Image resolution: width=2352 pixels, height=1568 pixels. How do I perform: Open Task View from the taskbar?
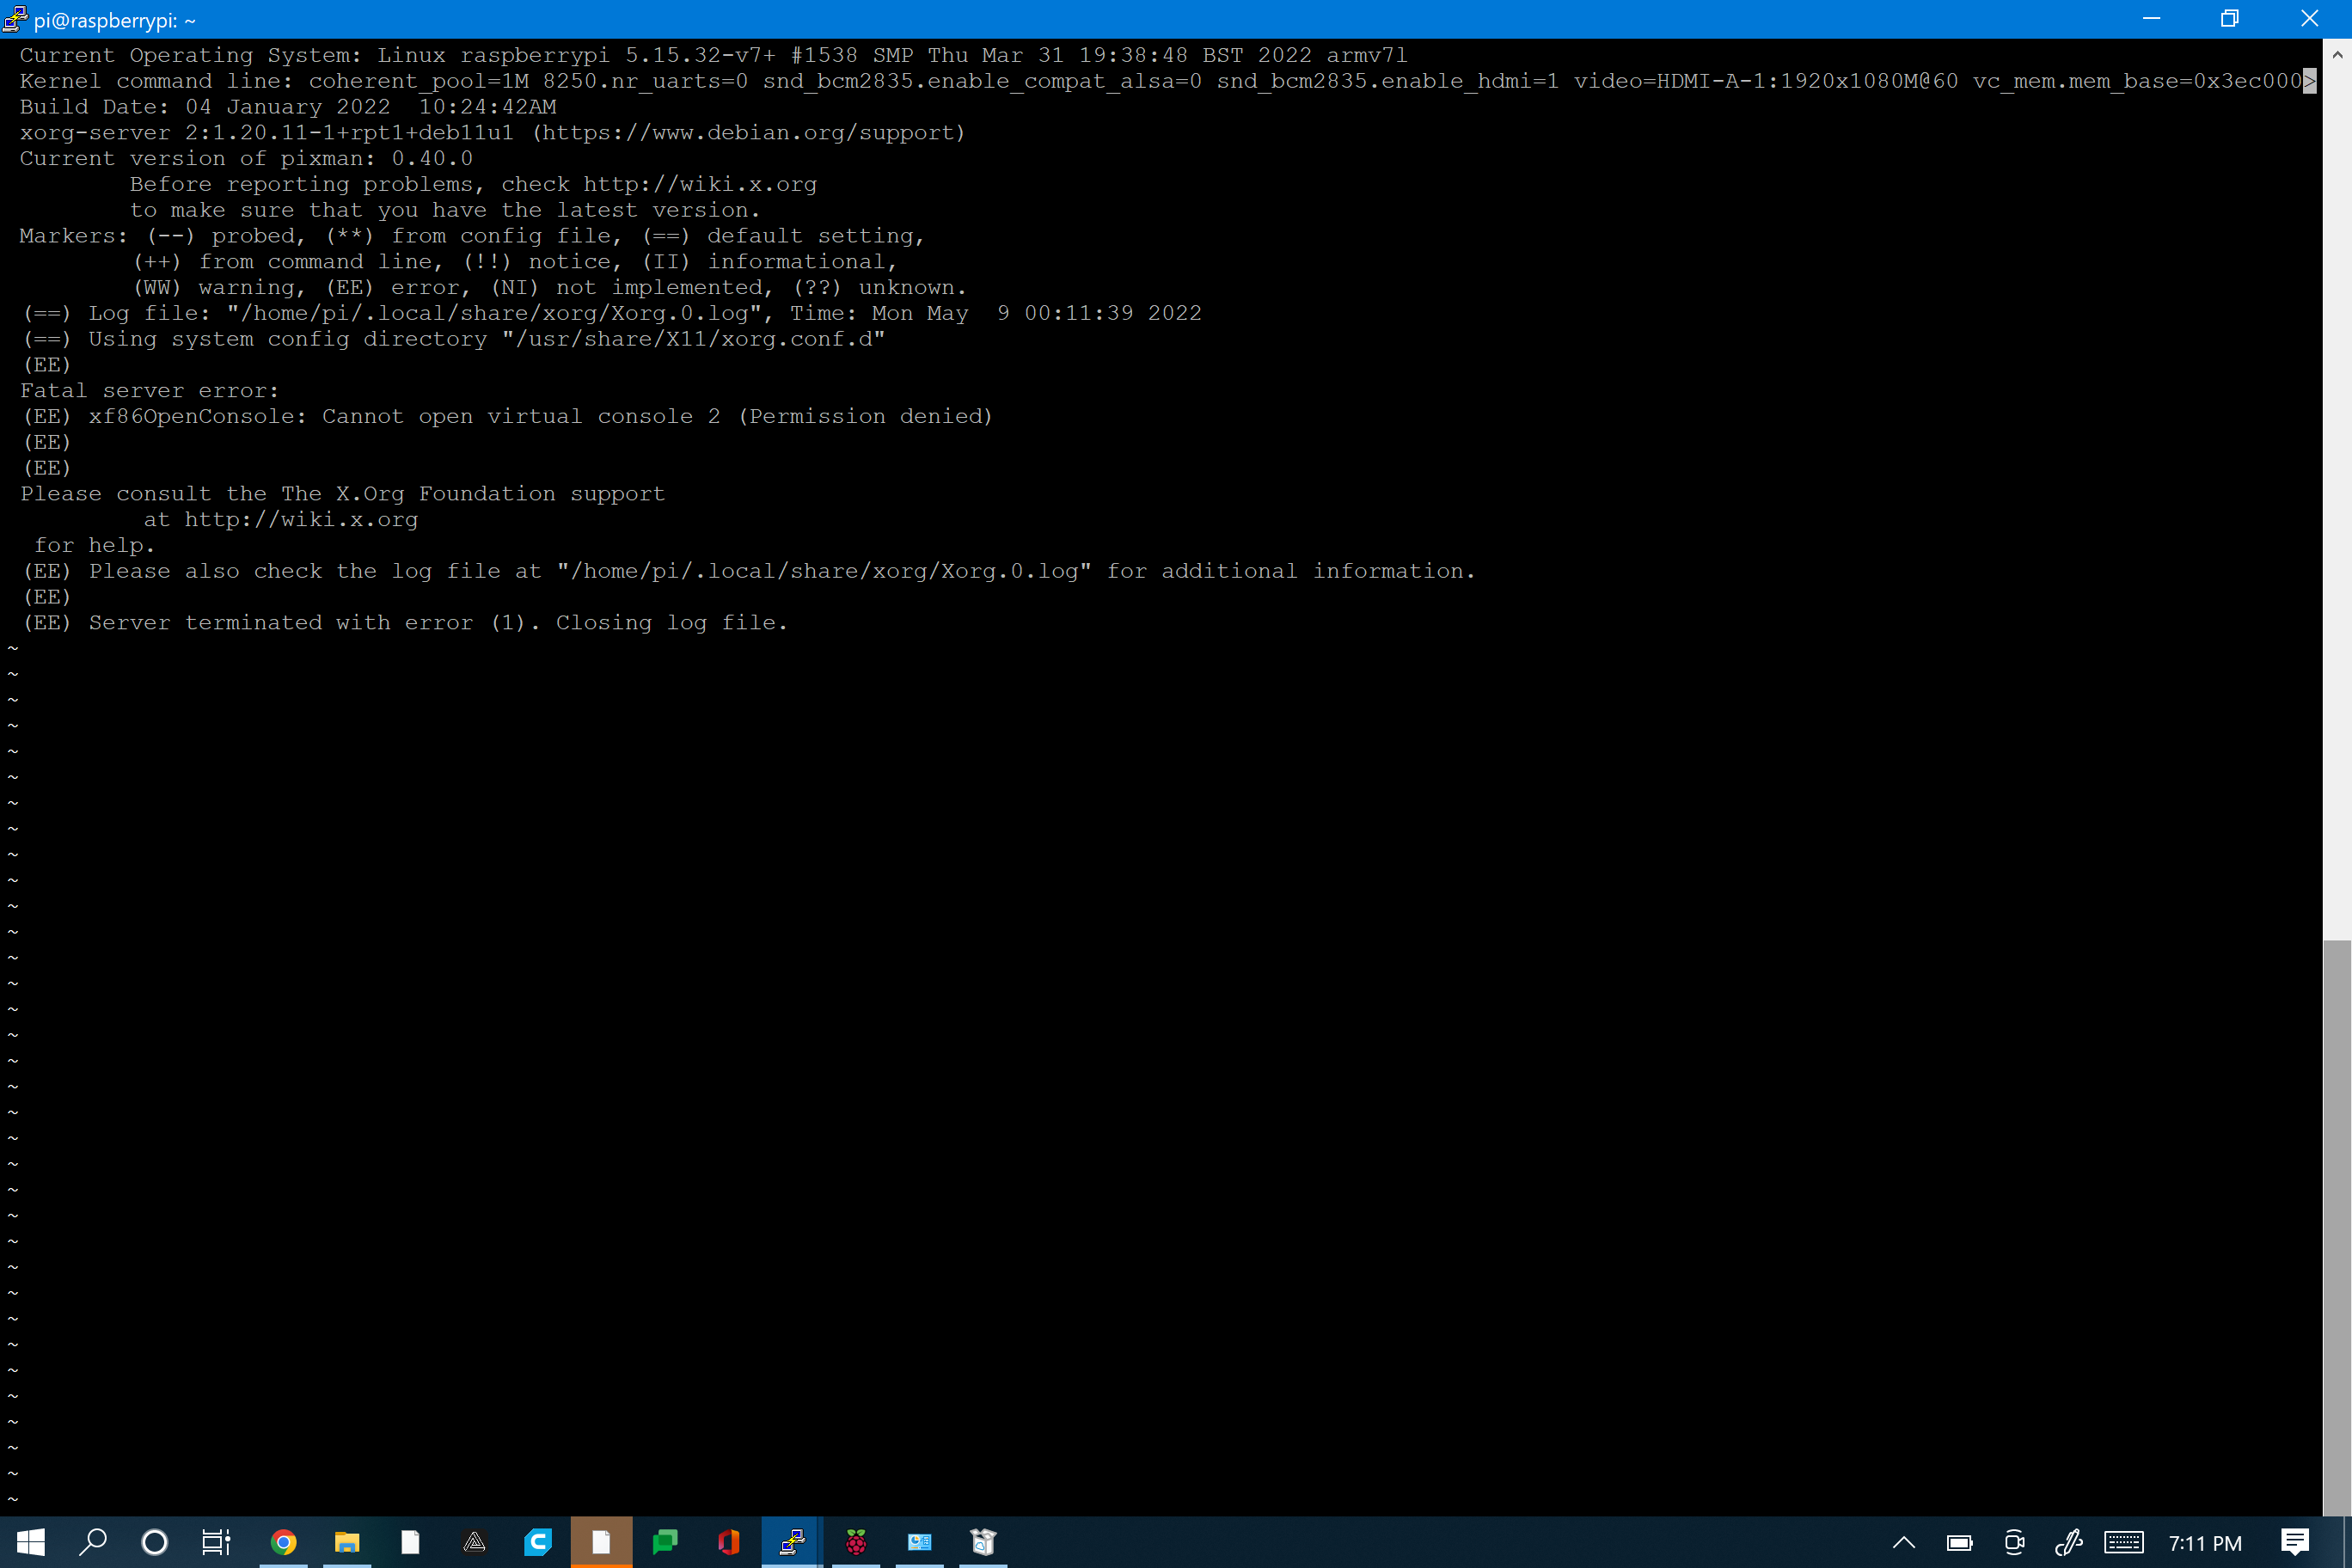click(216, 1542)
